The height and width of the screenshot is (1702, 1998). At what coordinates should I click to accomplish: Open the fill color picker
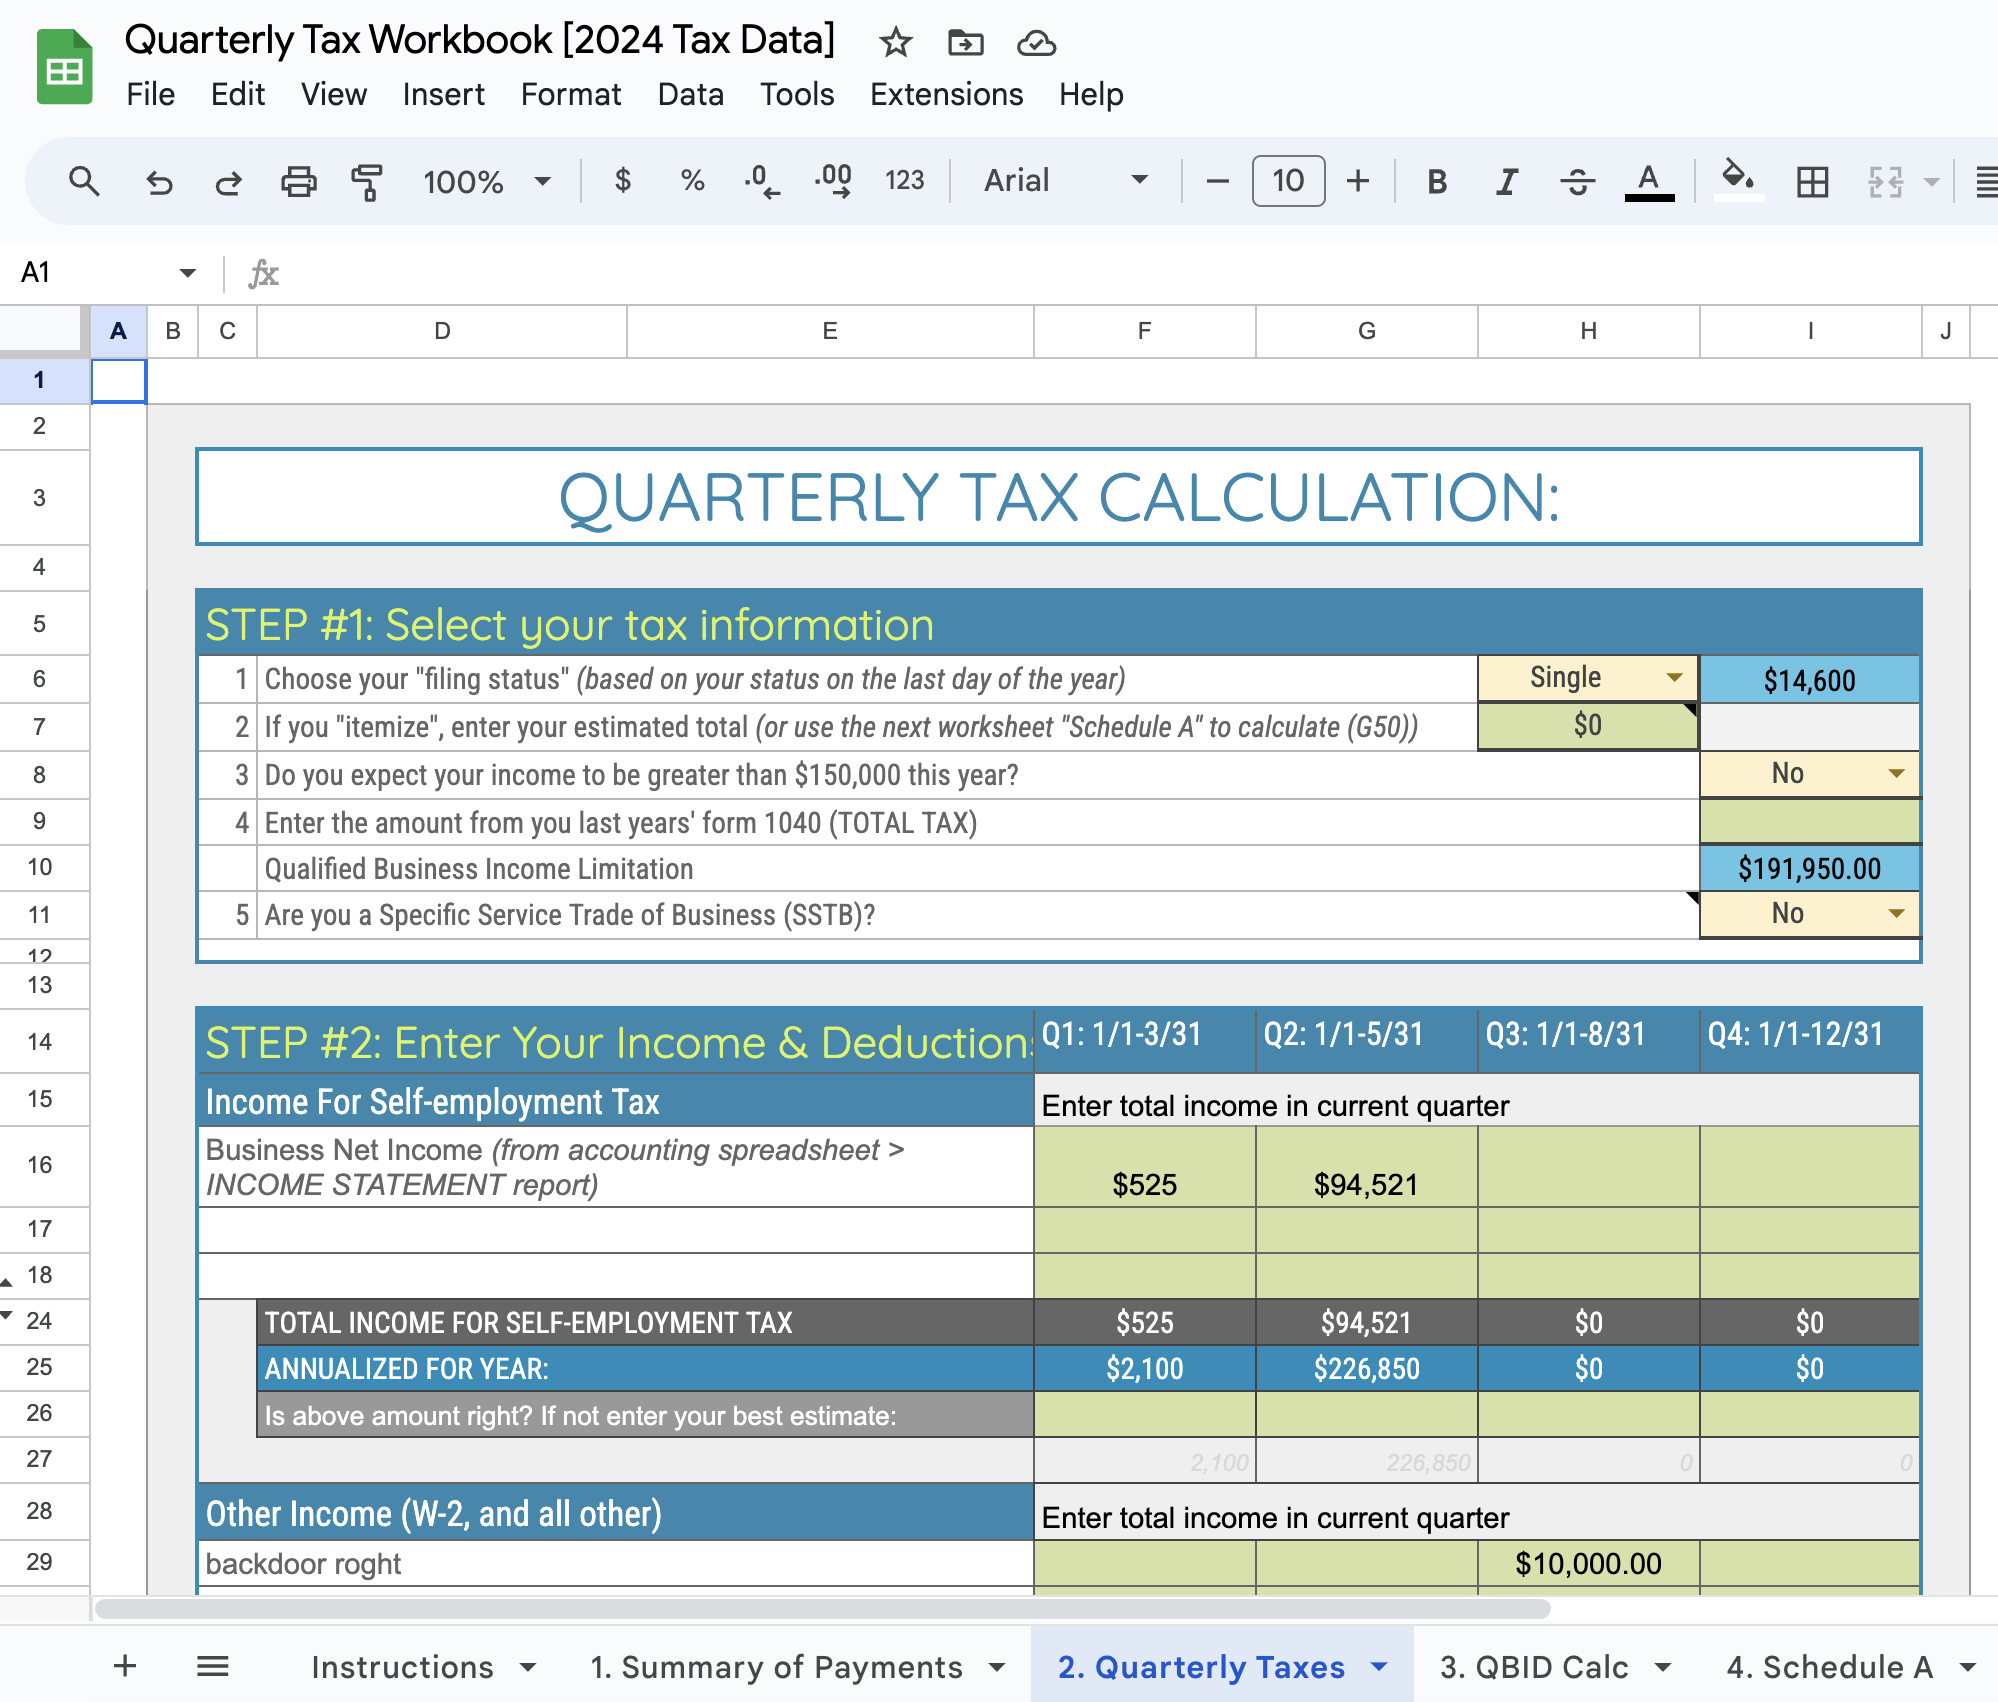[x=1738, y=180]
